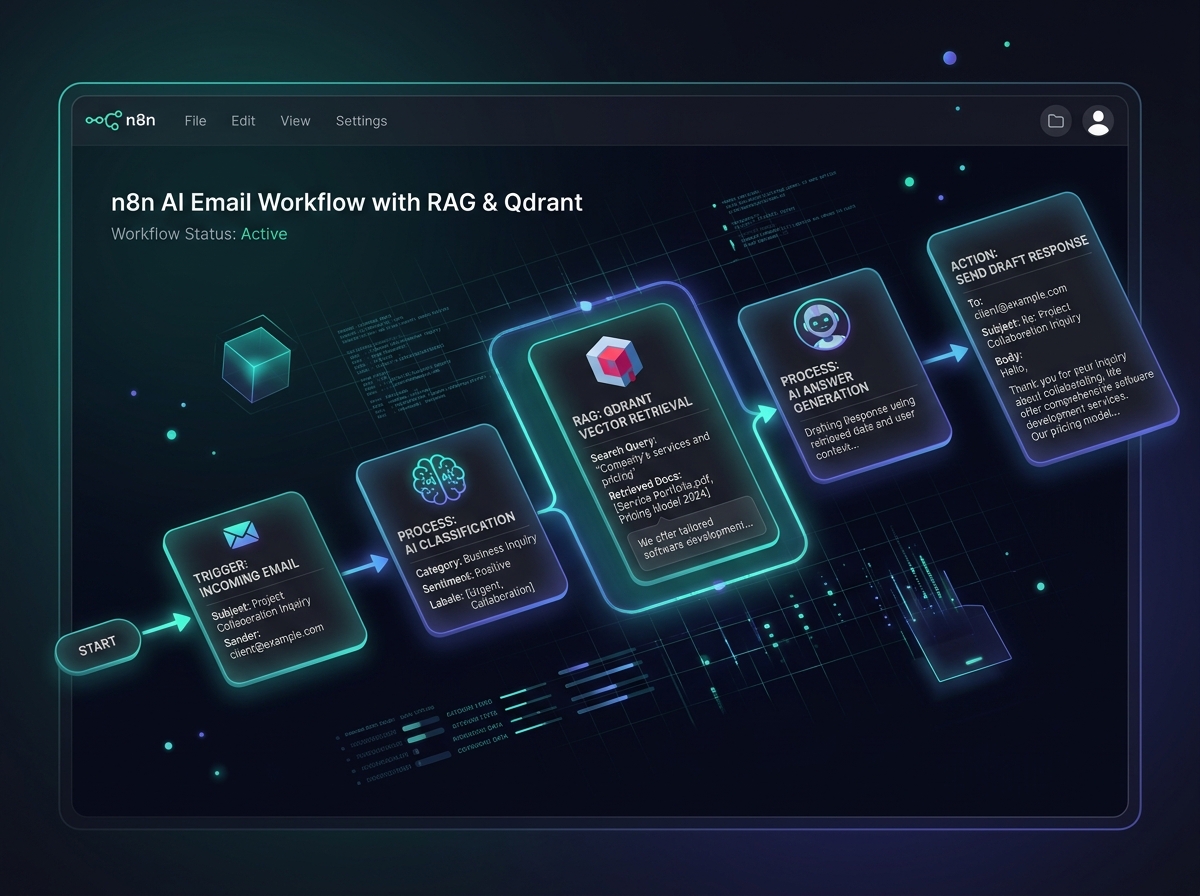The image size is (1200, 896).
Task: Select the brain icon on AI Classification node
Action: (x=439, y=481)
